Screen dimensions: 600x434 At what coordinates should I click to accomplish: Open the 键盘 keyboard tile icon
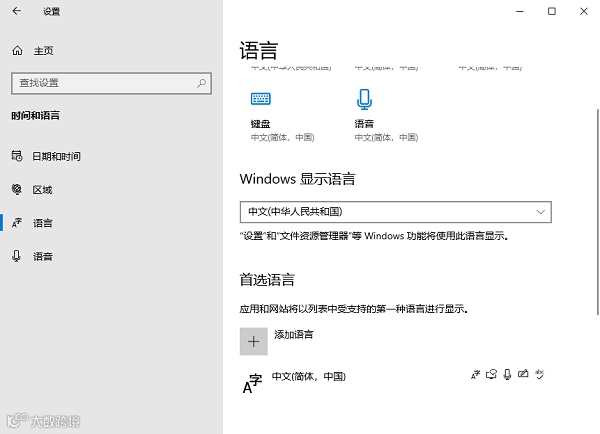(261, 98)
